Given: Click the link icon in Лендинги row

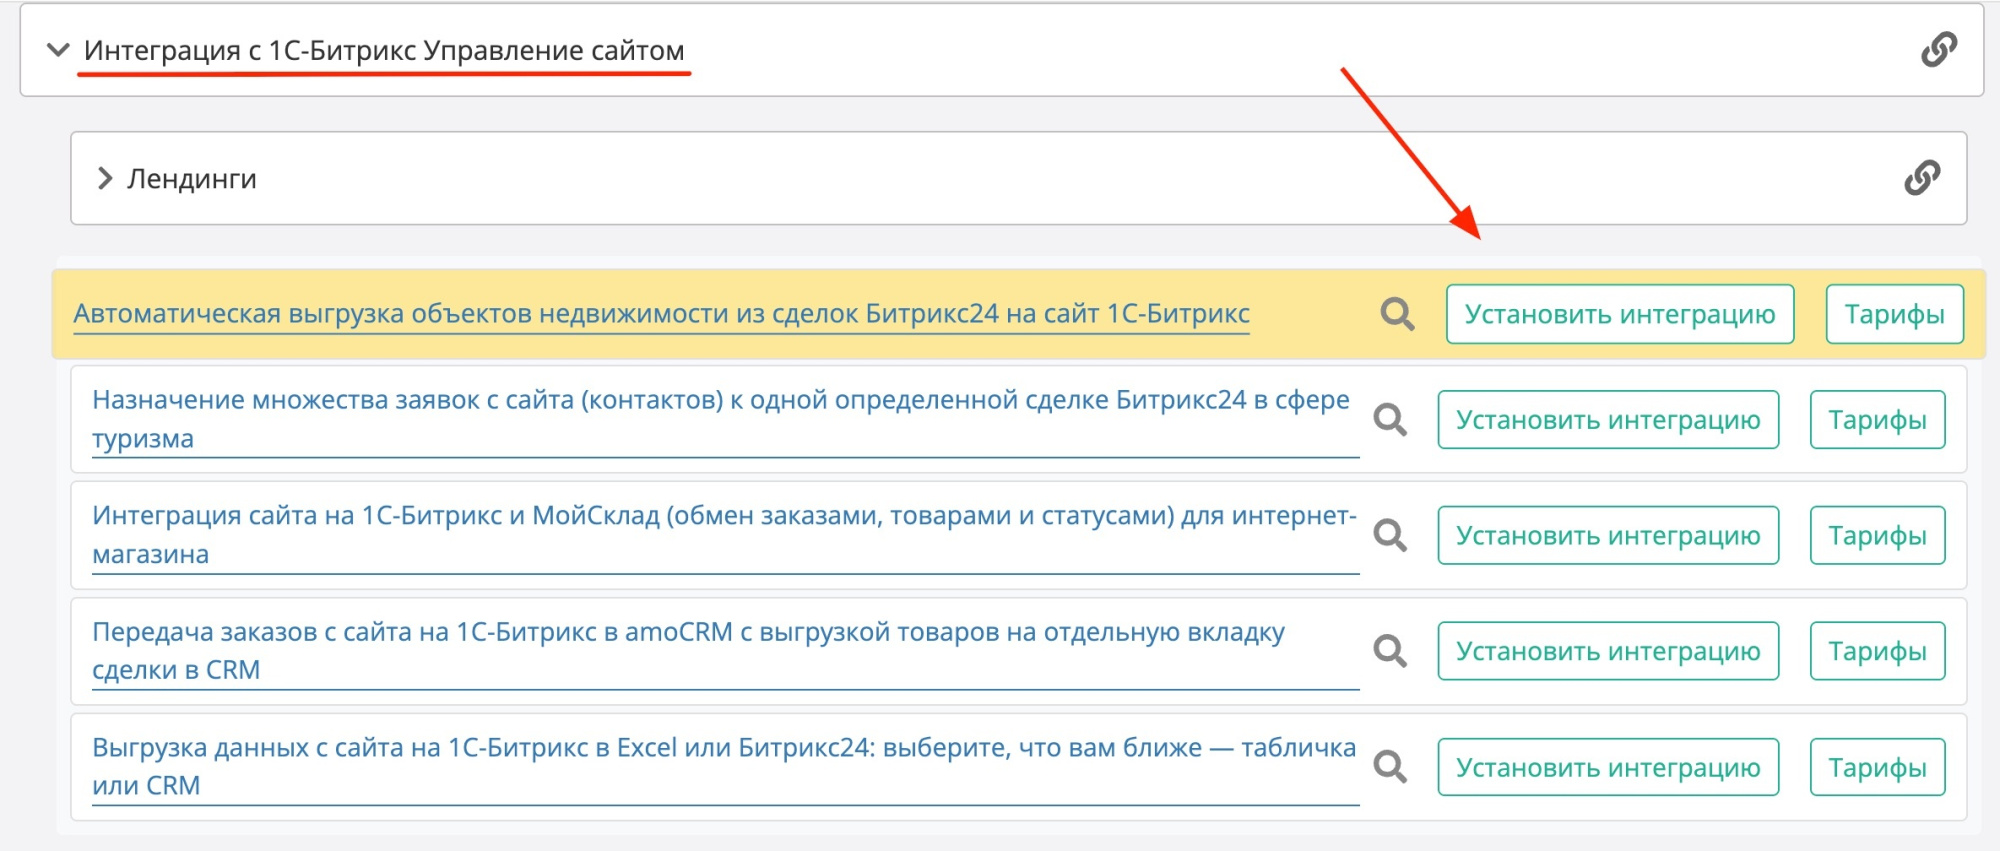Looking at the screenshot, I should (1921, 178).
